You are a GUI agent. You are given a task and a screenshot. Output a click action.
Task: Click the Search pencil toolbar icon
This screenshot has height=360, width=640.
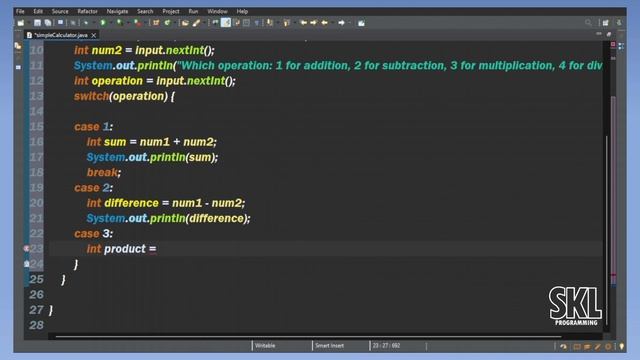pyautogui.click(x=196, y=23)
